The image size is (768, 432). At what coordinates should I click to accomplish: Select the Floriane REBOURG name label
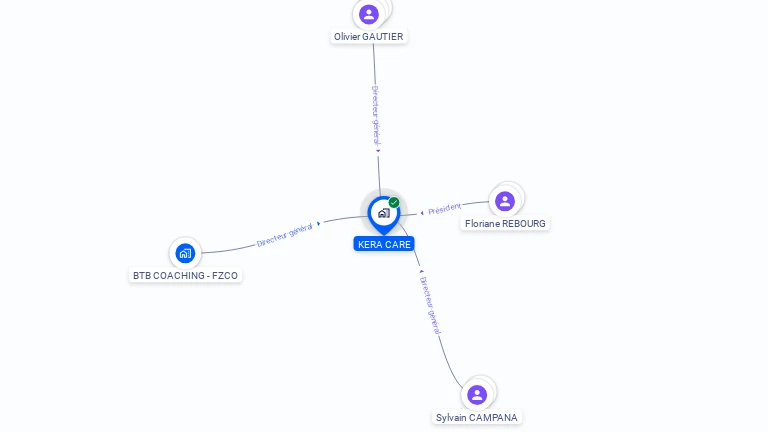click(x=505, y=224)
